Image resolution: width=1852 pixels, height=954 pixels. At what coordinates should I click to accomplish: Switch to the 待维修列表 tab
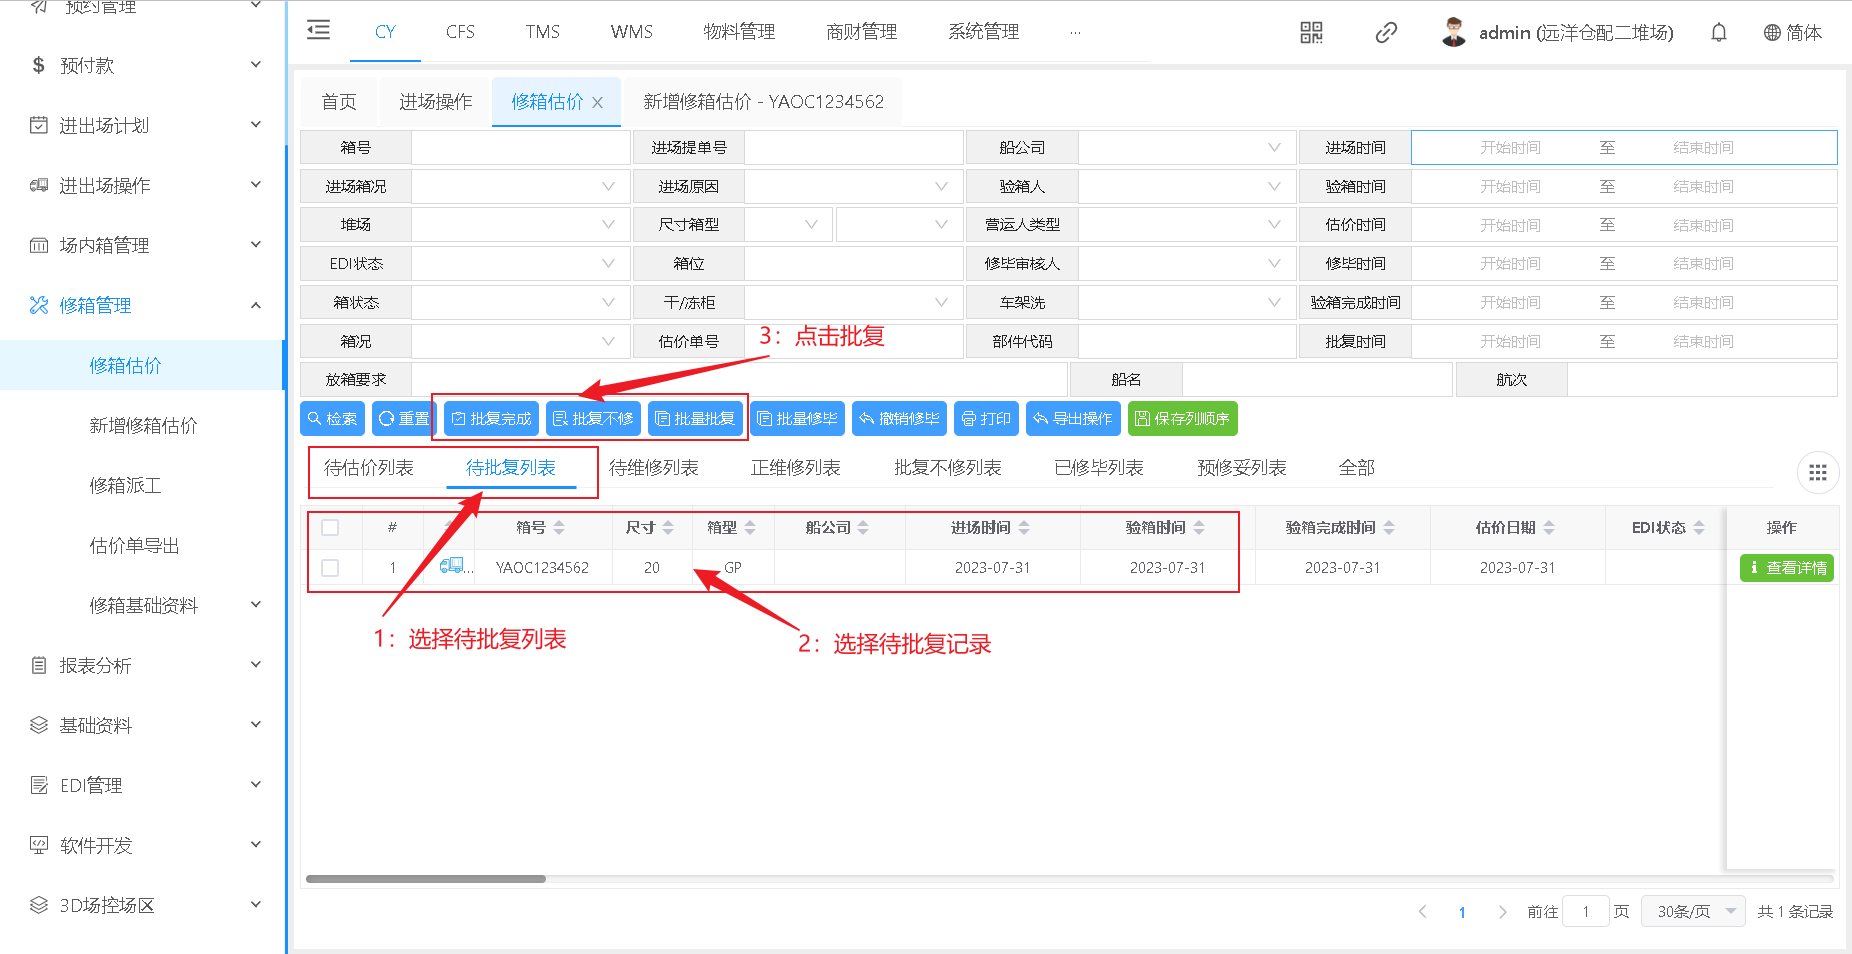pos(653,468)
